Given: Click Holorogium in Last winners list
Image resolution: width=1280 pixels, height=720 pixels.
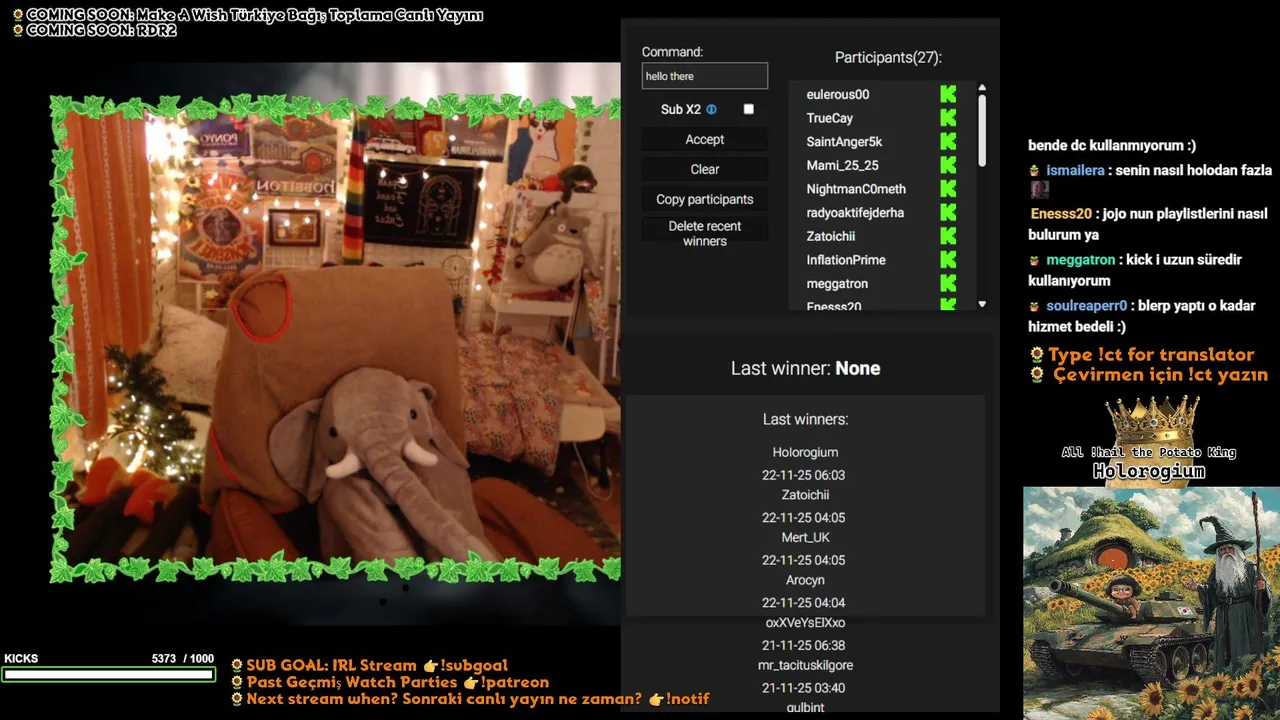Looking at the screenshot, I should click(x=805, y=453).
